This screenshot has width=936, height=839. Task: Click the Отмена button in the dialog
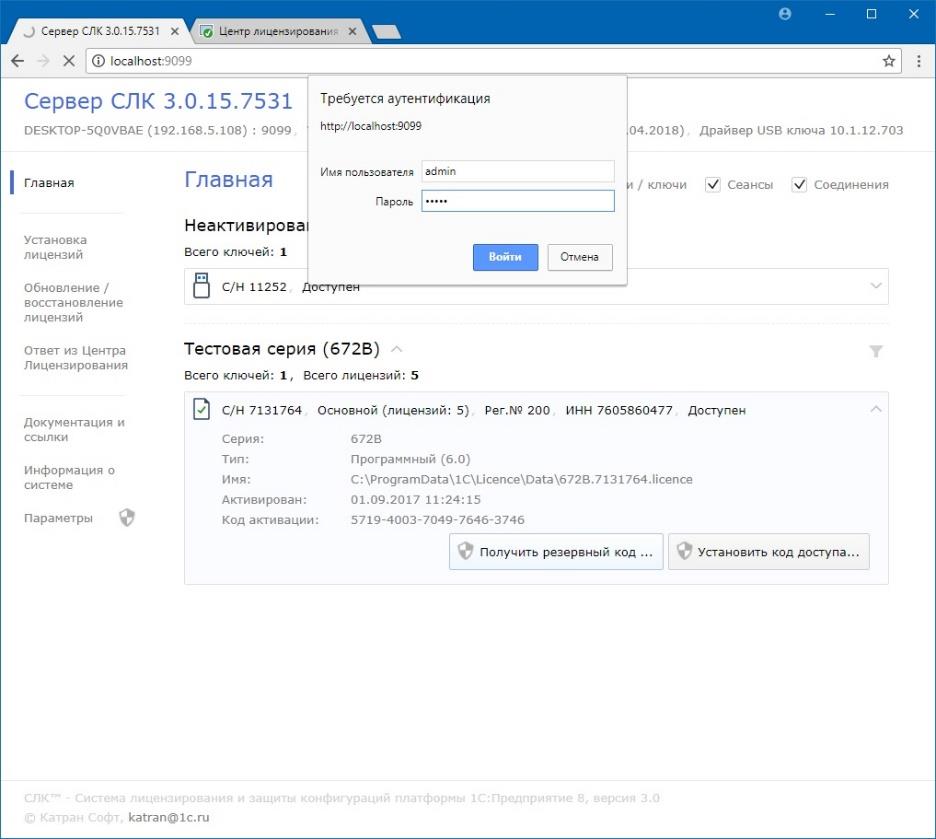click(x=580, y=257)
